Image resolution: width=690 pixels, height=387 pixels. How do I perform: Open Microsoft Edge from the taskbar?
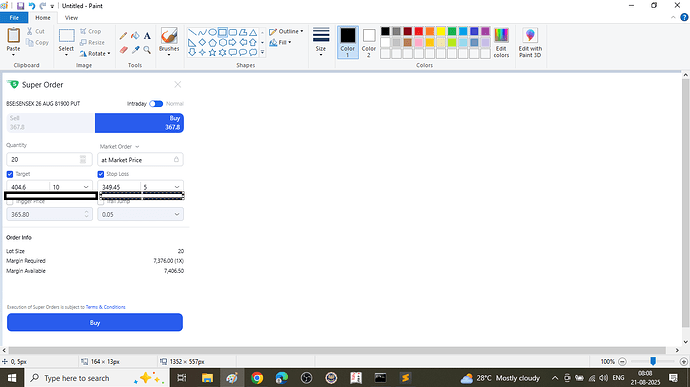(282, 378)
